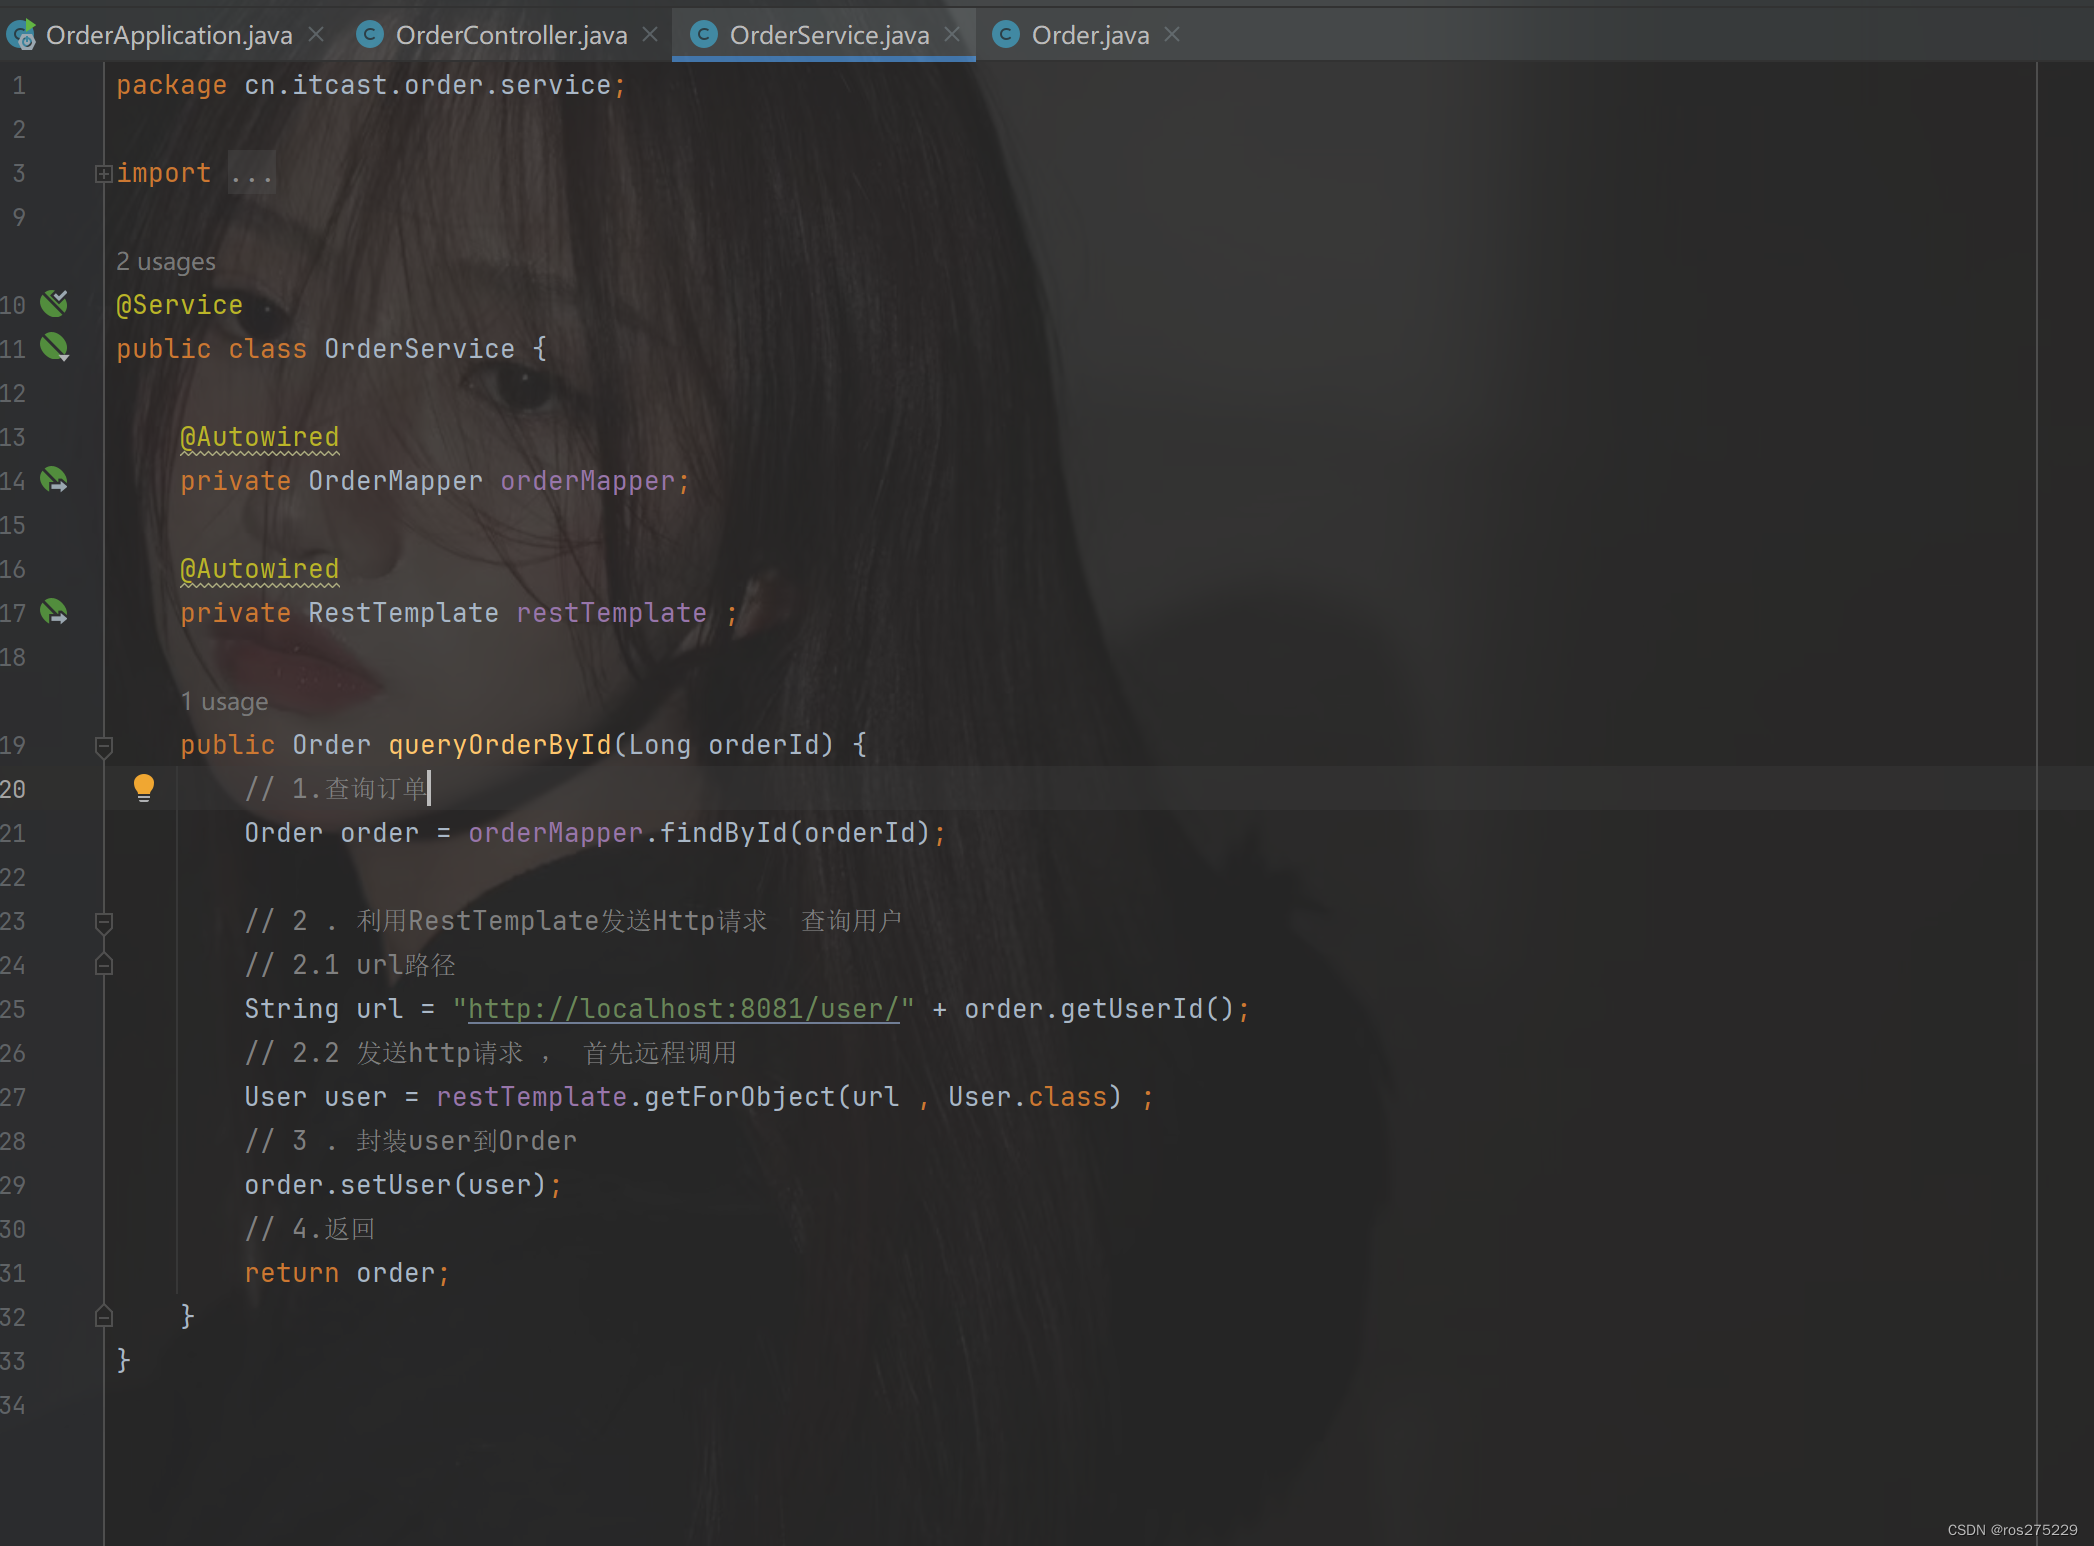Click autowired dependency gutter icon beside orderMapper
Screen dimensions: 2094x1546
tap(54, 480)
